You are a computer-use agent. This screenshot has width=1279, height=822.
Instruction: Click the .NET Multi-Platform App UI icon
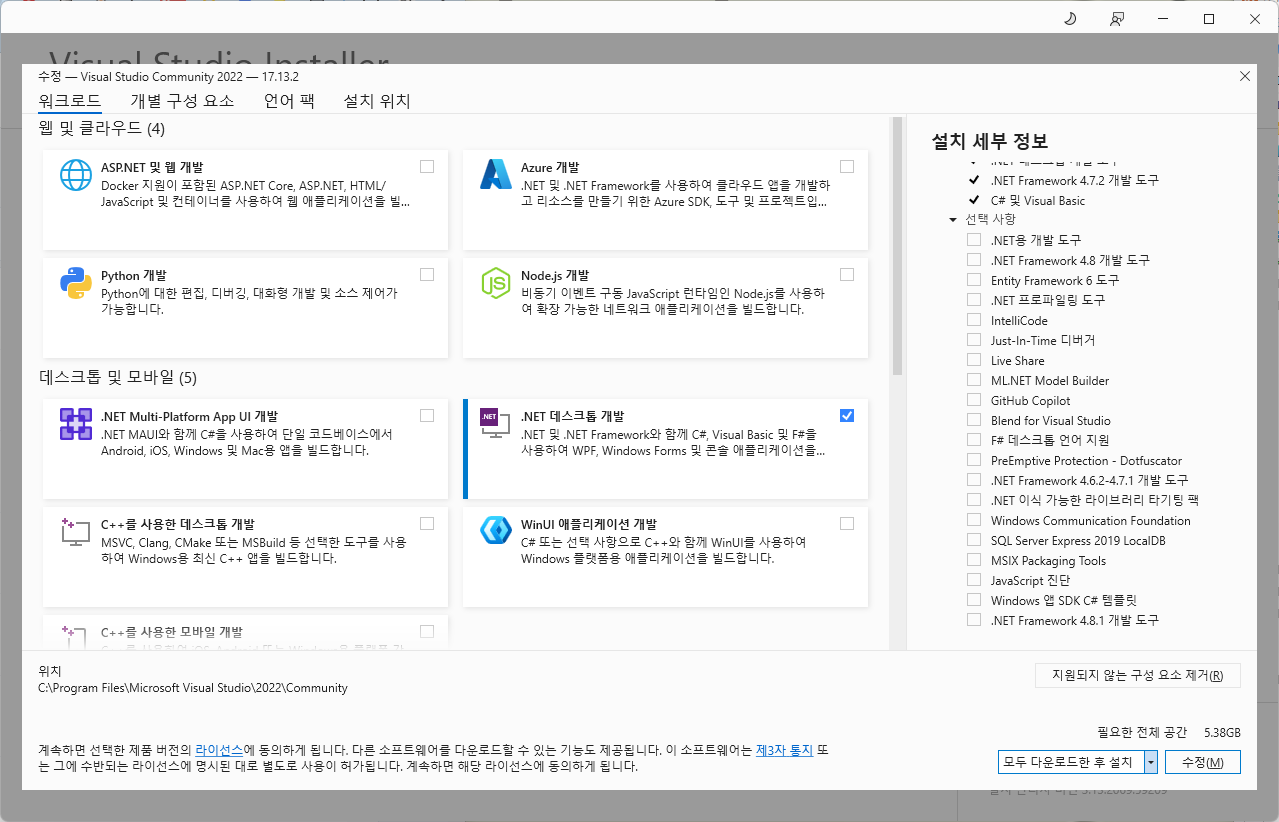76,424
